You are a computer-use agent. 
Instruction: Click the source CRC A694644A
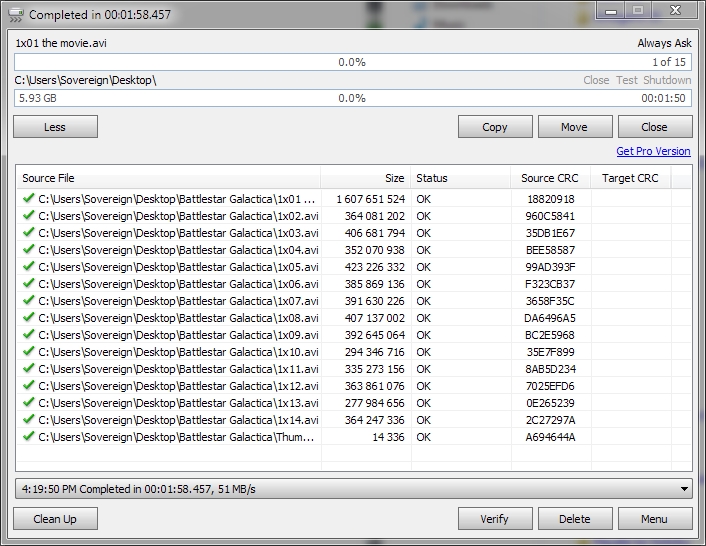550,437
